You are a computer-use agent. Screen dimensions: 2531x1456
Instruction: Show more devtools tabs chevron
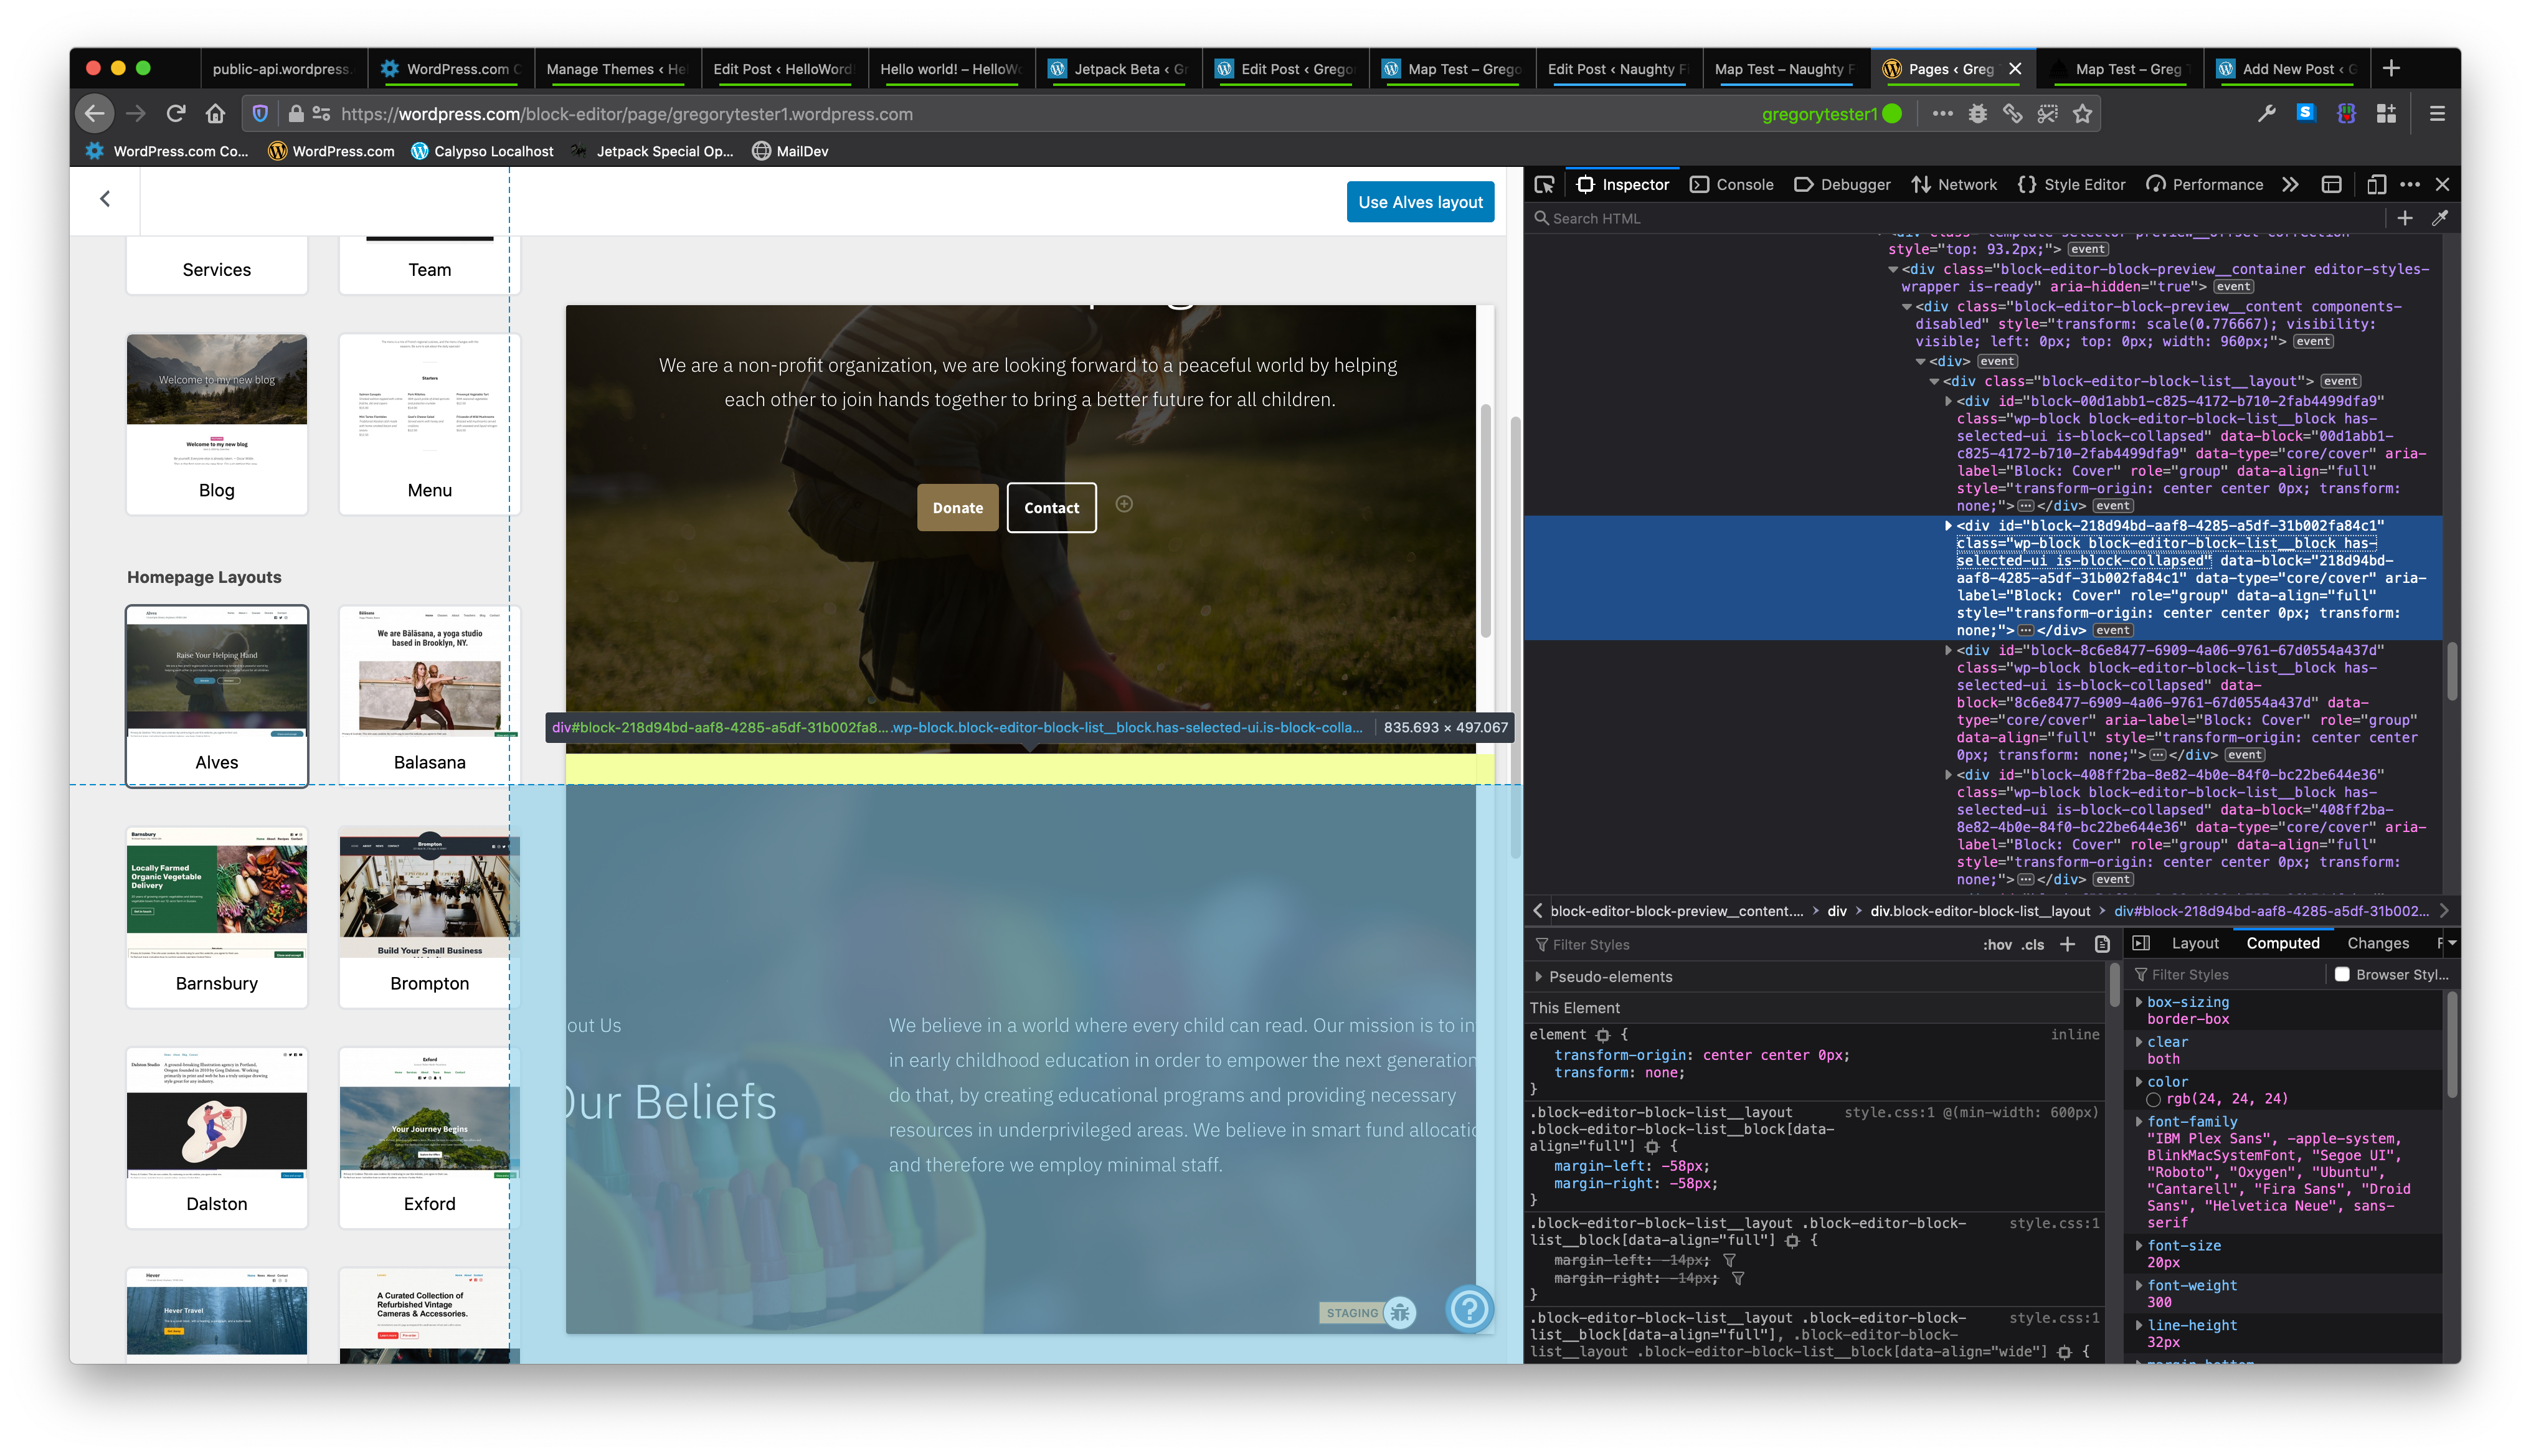click(x=2290, y=184)
